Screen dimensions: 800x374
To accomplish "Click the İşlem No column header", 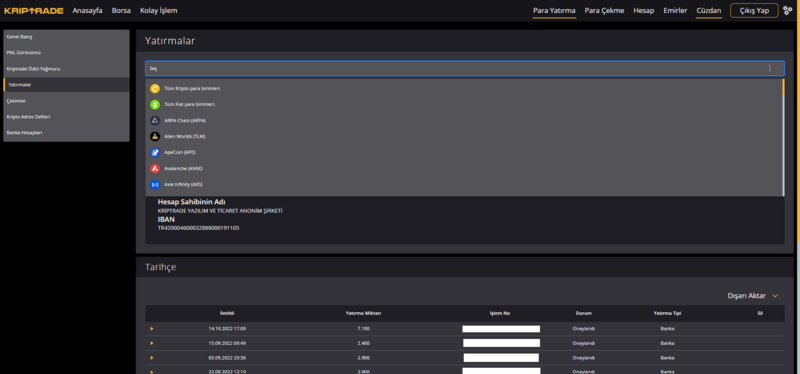I will pyautogui.click(x=499, y=313).
